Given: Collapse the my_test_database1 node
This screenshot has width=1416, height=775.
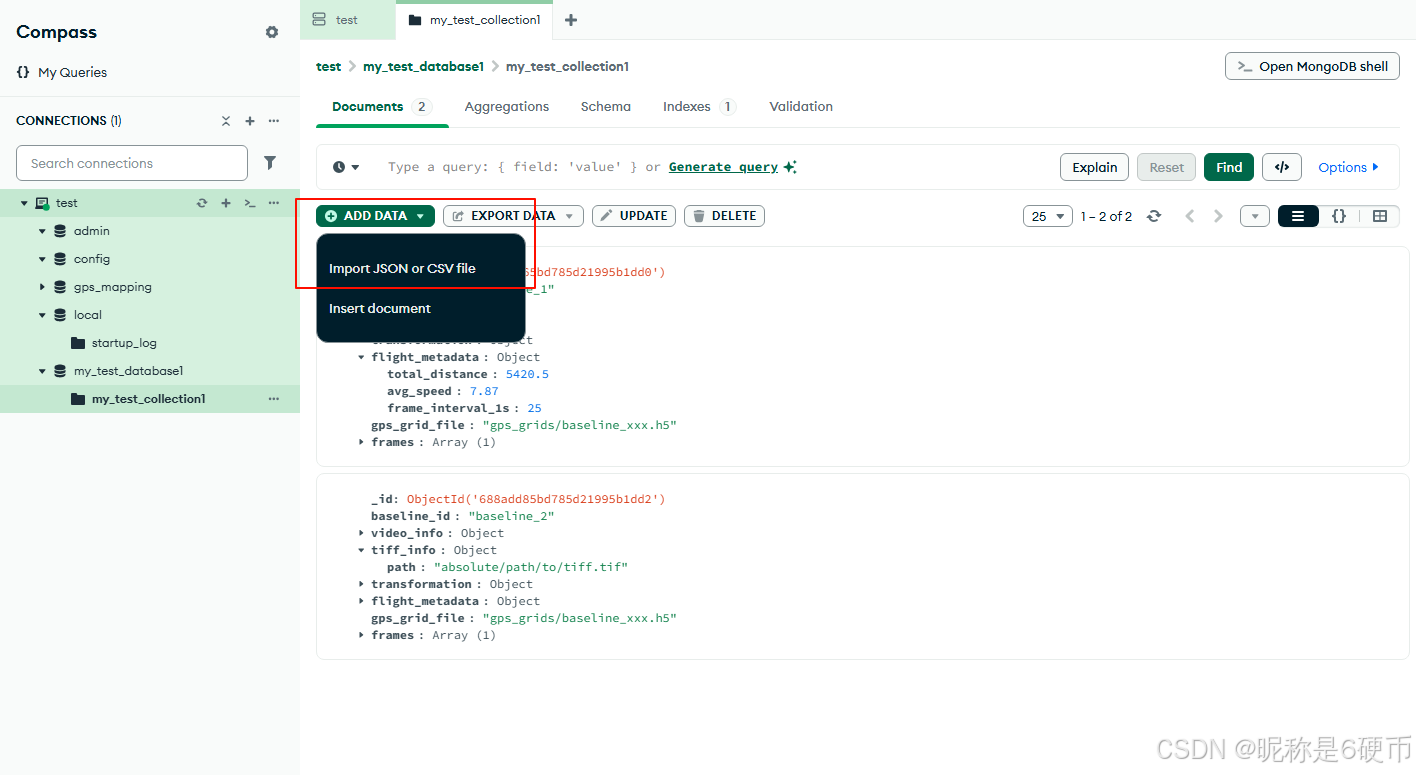Looking at the screenshot, I should coord(43,371).
